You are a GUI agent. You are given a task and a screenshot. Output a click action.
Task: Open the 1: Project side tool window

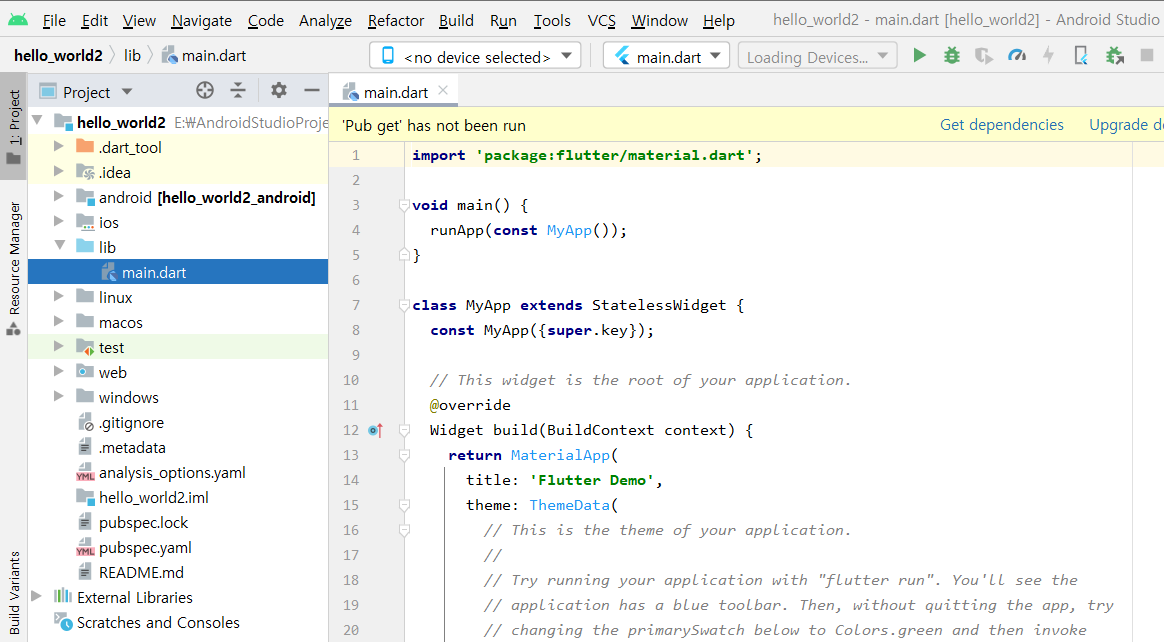[x=14, y=126]
